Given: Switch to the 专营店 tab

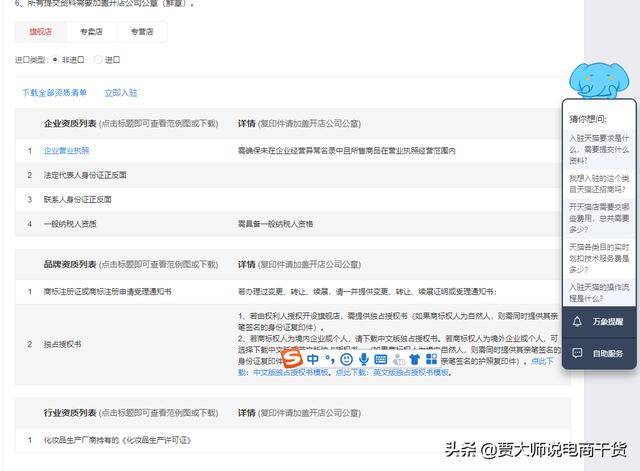Looking at the screenshot, I should 142,32.
